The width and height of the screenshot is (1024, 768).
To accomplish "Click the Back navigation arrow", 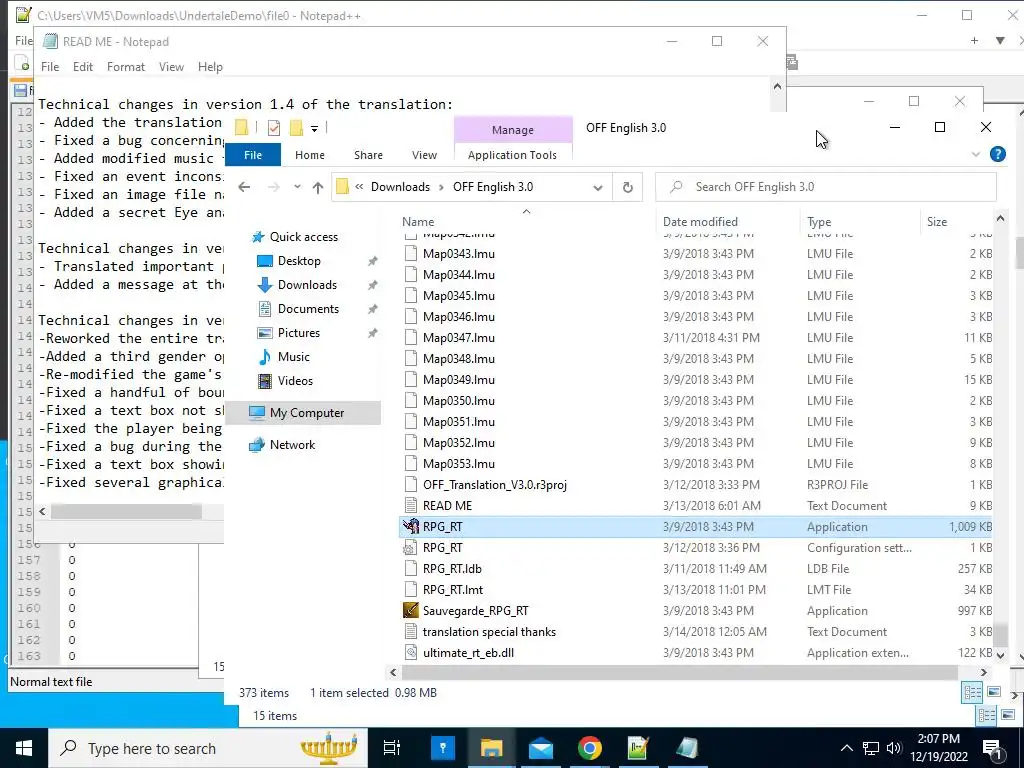I will pos(244,187).
